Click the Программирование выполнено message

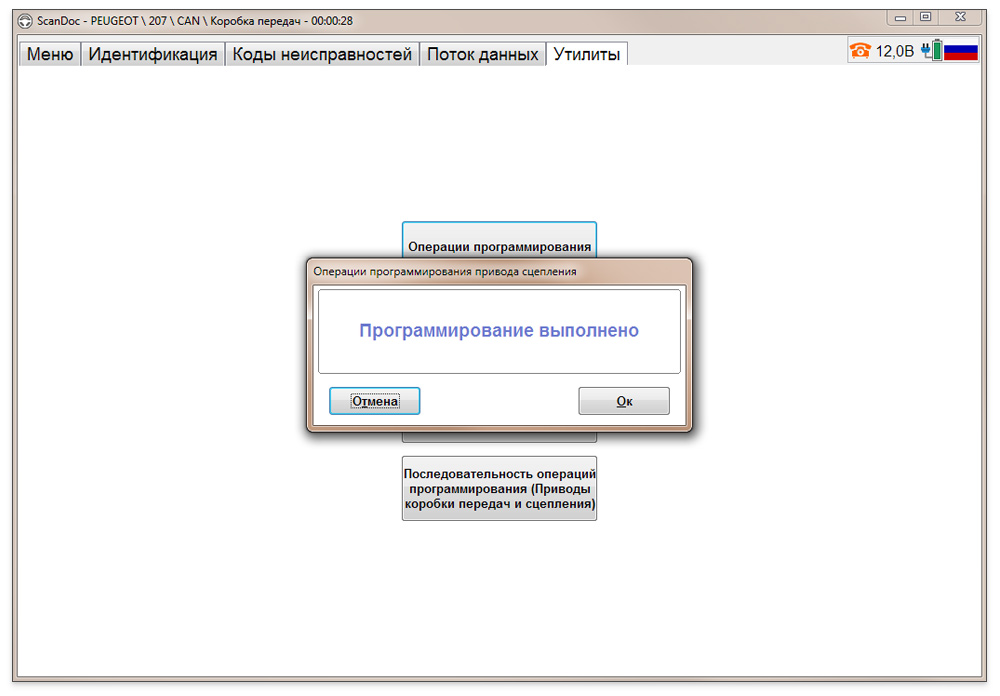click(x=499, y=330)
